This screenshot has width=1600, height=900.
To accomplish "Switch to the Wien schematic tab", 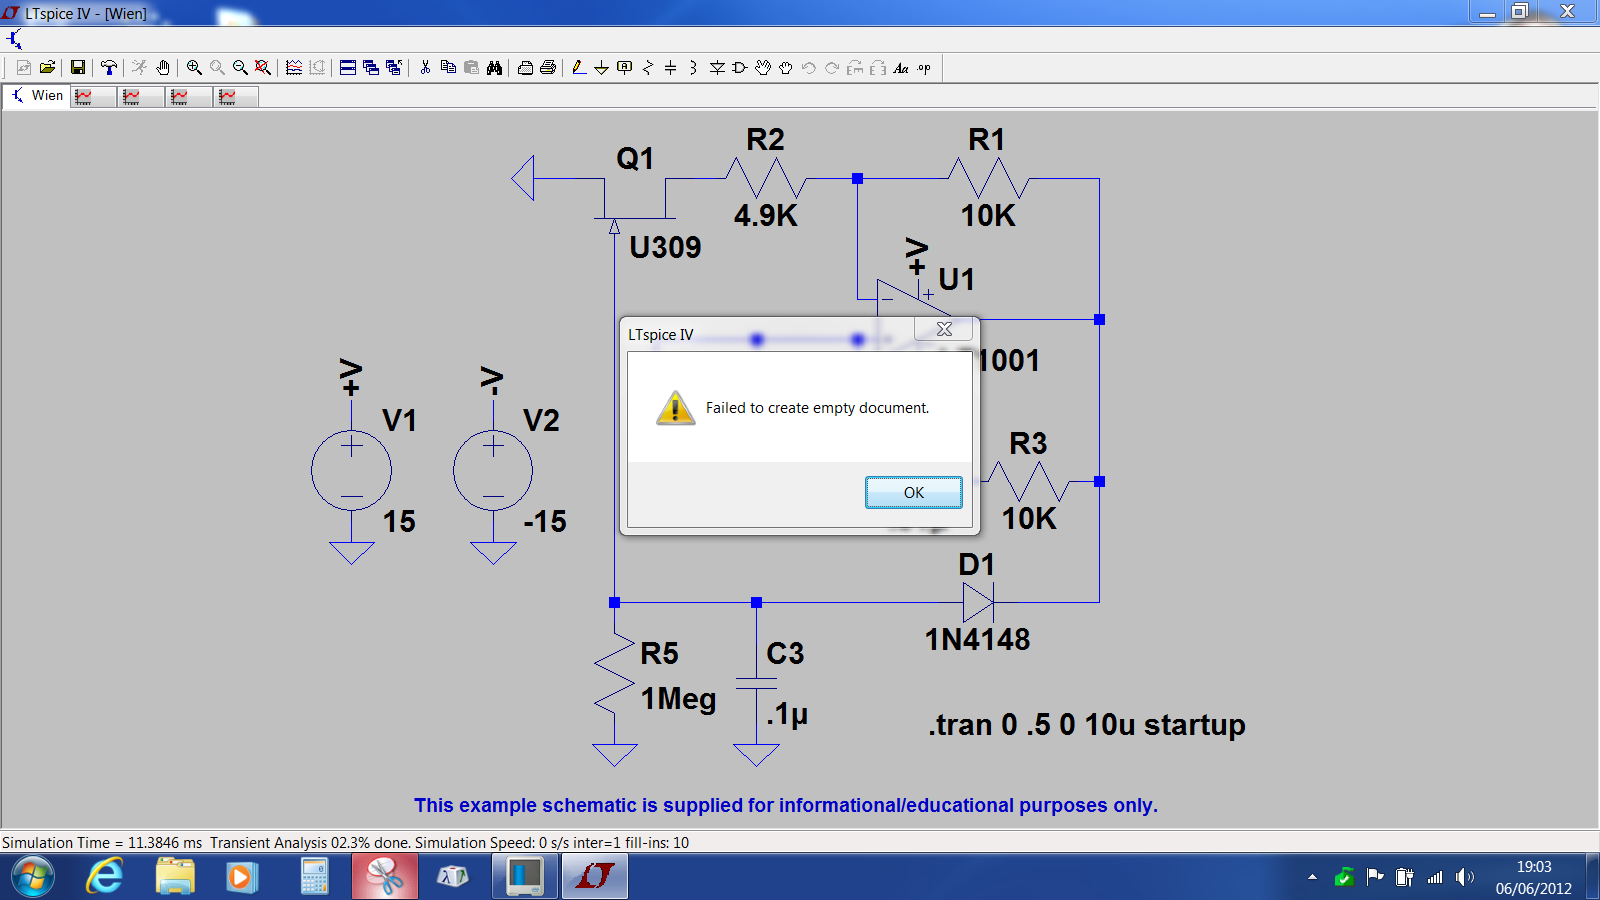I will 37,96.
